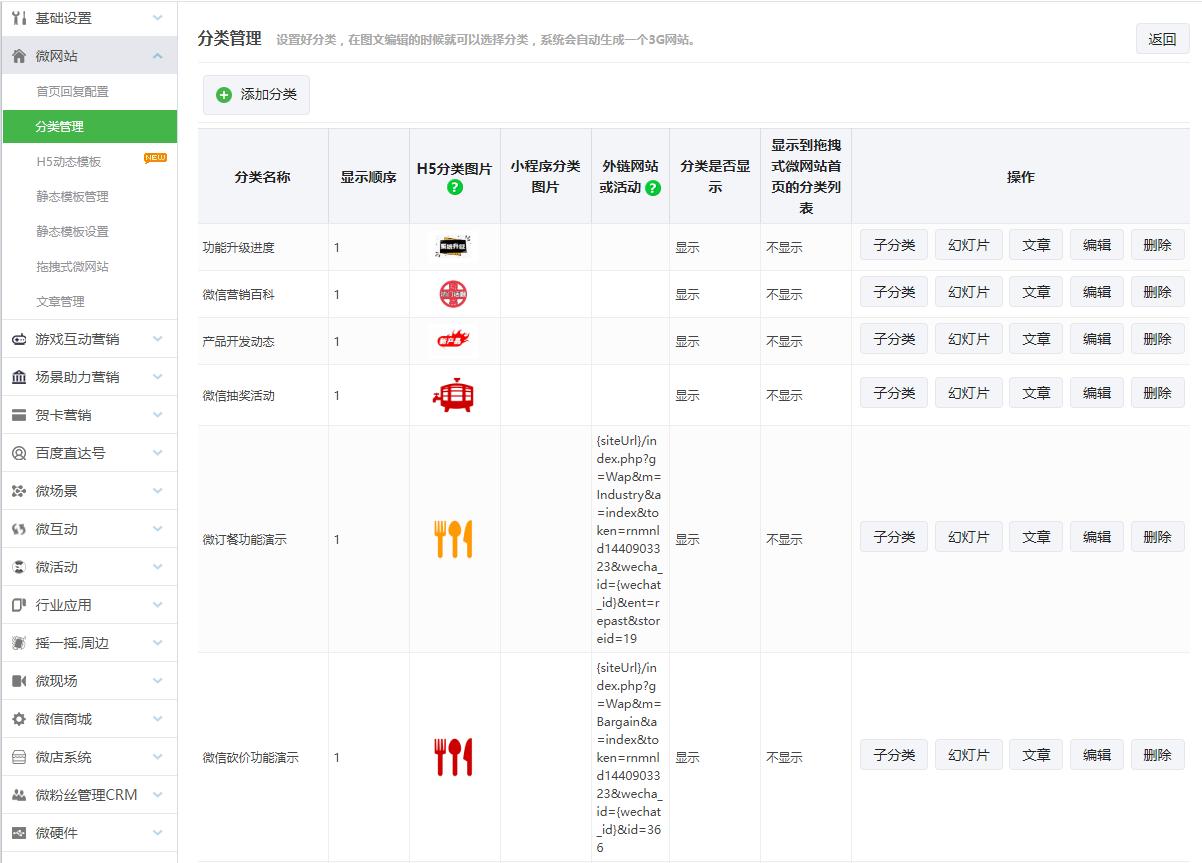Click the red round 微信营销百科 category icon
This screenshot has width=1202, height=863.
point(453,294)
